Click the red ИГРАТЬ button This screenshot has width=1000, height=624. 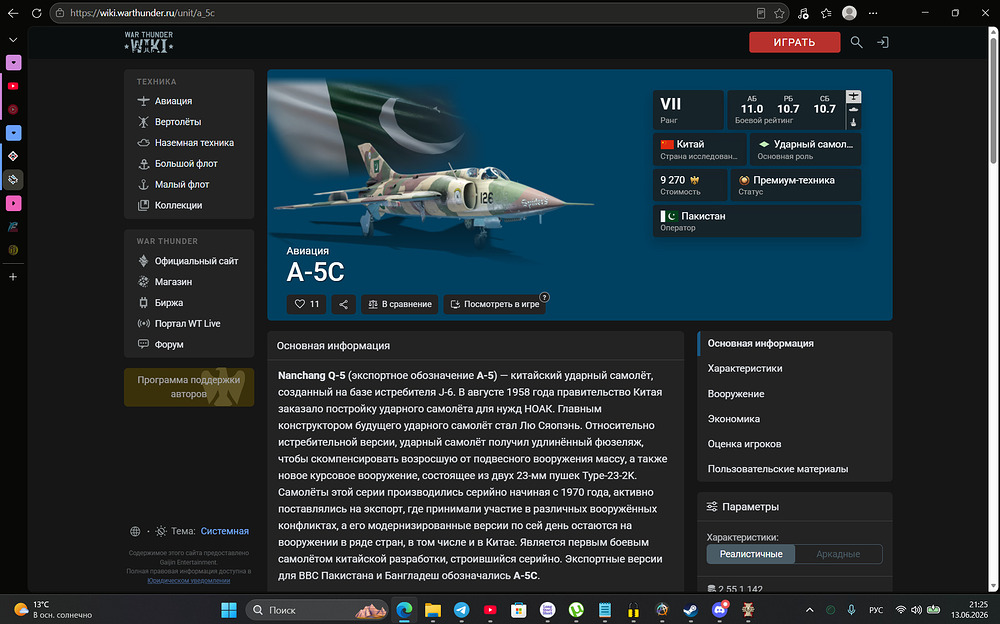click(794, 42)
